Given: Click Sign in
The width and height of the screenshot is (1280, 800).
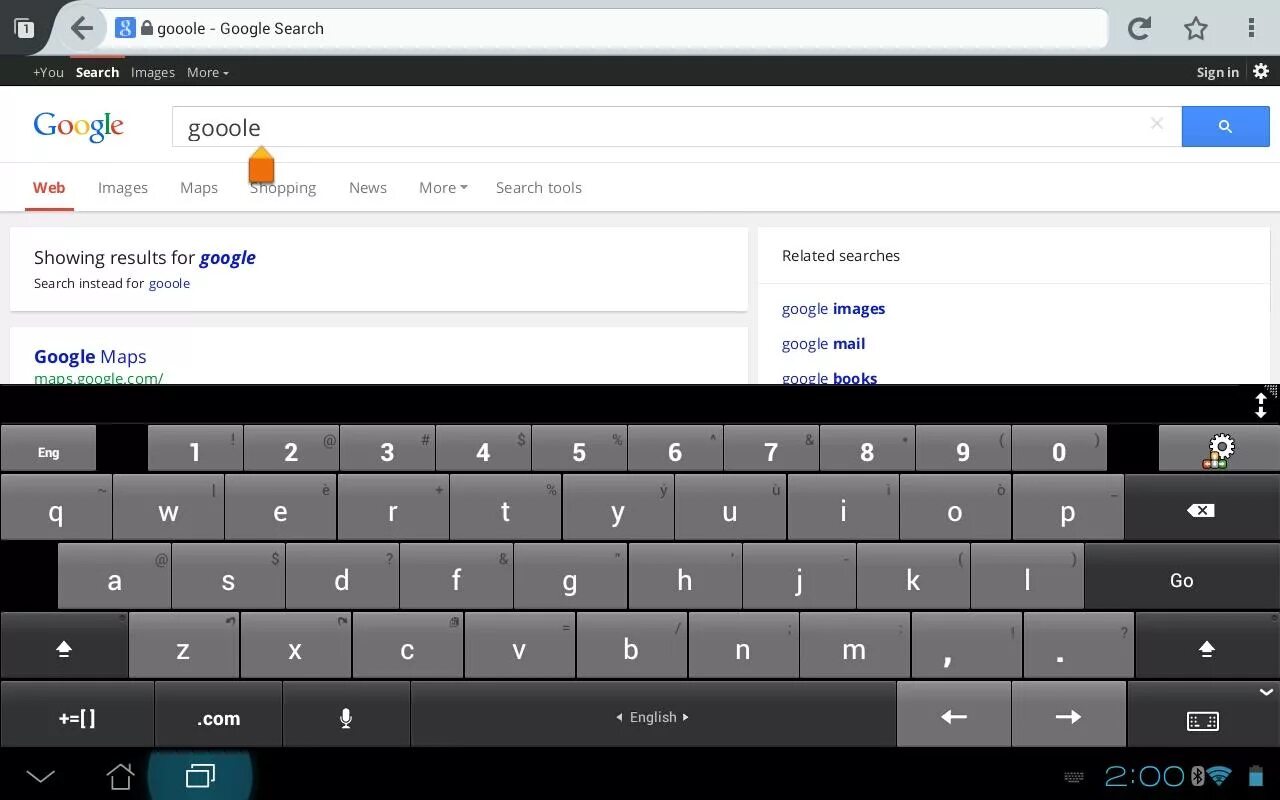Looking at the screenshot, I should coord(1218,72).
